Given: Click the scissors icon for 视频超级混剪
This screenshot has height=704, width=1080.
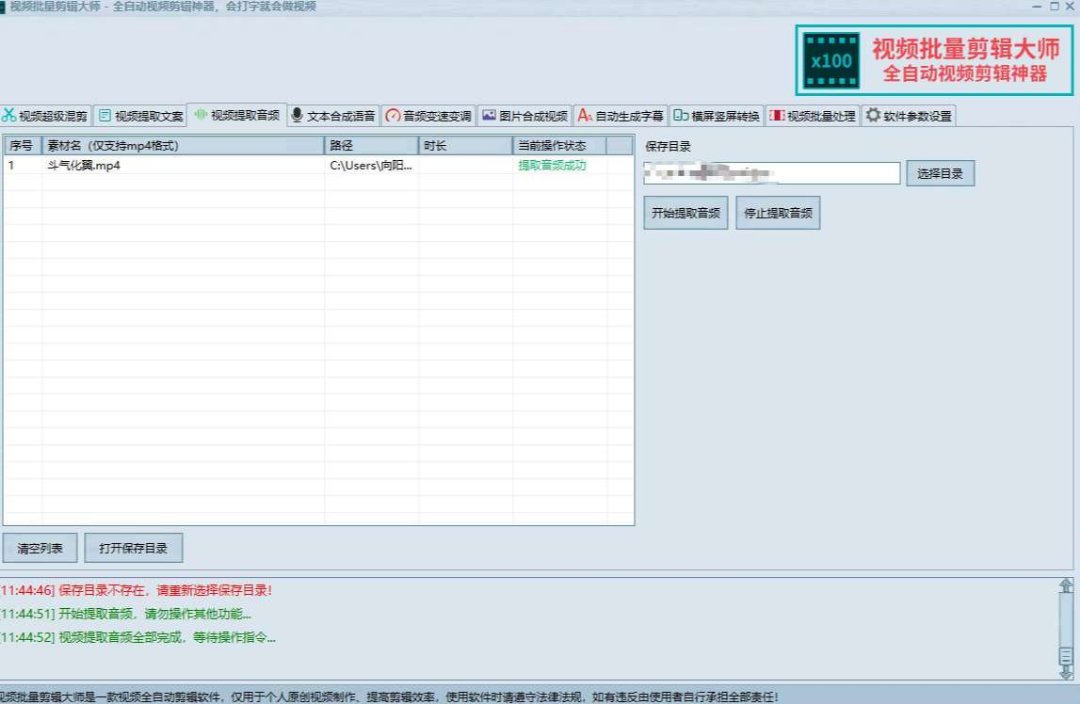Looking at the screenshot, I should point(9,115).
